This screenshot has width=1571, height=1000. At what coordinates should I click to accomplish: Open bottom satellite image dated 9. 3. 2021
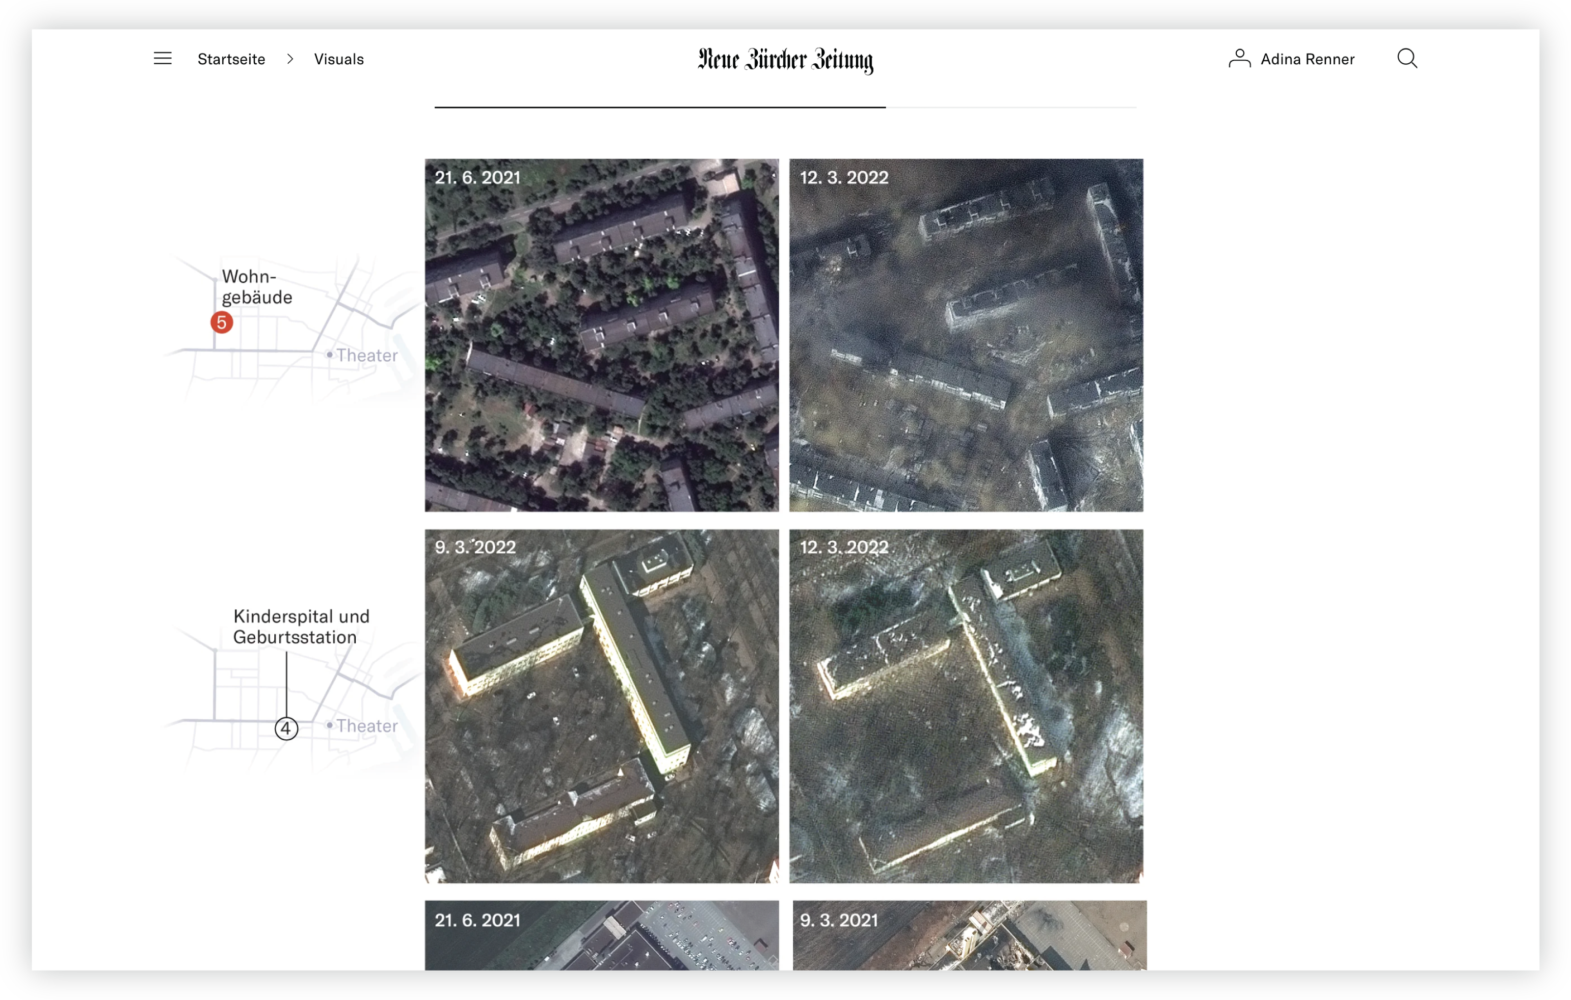coord(970,935)
